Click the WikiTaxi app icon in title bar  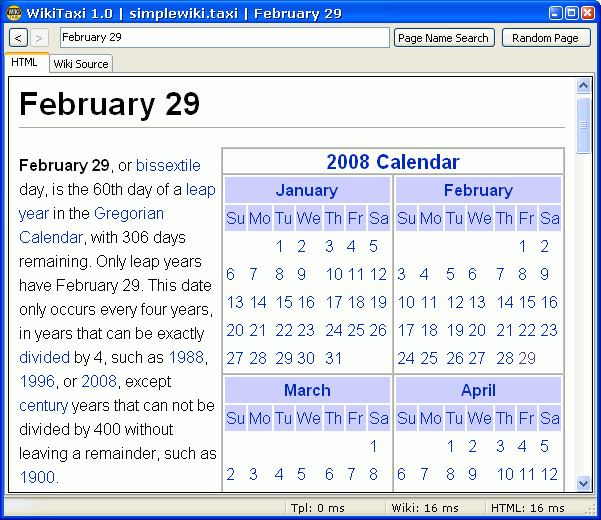pos(14,13)
